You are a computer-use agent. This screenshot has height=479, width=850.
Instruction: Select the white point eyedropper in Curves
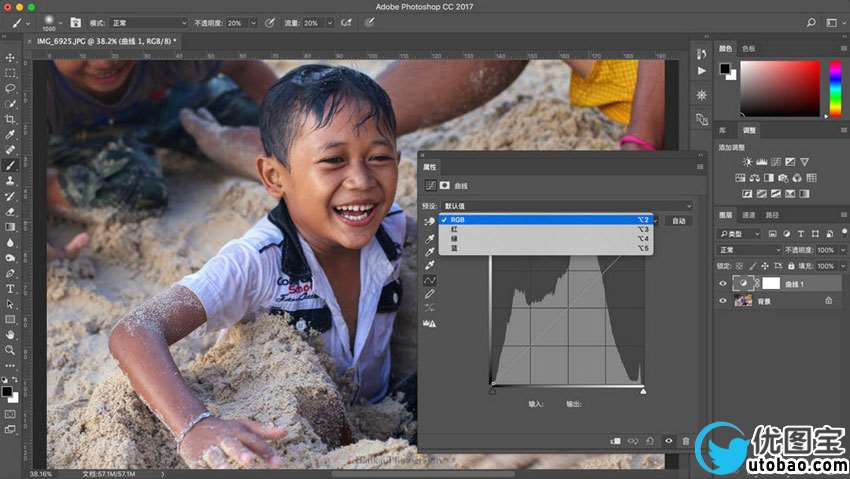pyautogui.click(x=429, y=266)
